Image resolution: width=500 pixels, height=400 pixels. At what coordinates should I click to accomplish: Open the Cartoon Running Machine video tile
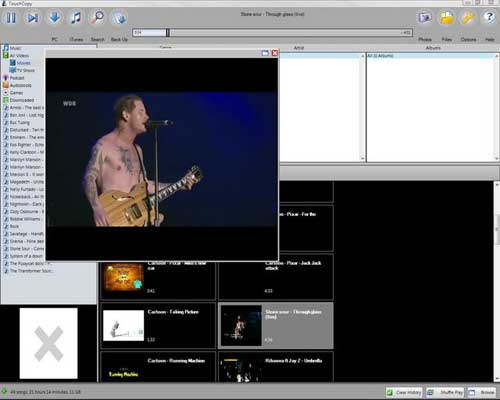tap(158, 367)
